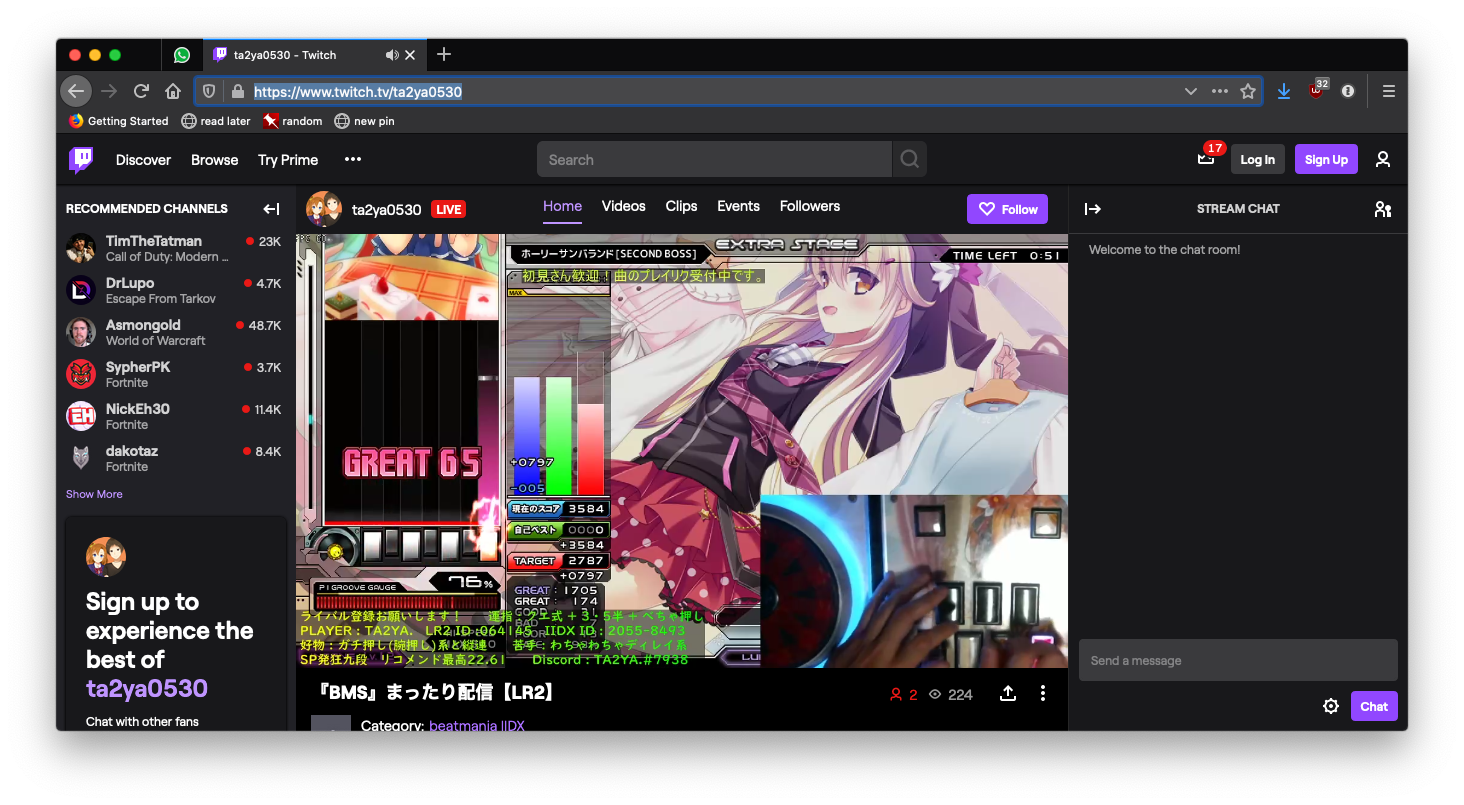Click the extension info icon in toolbar
This screenshot has width=1464, height=805.
[1348, 91]
